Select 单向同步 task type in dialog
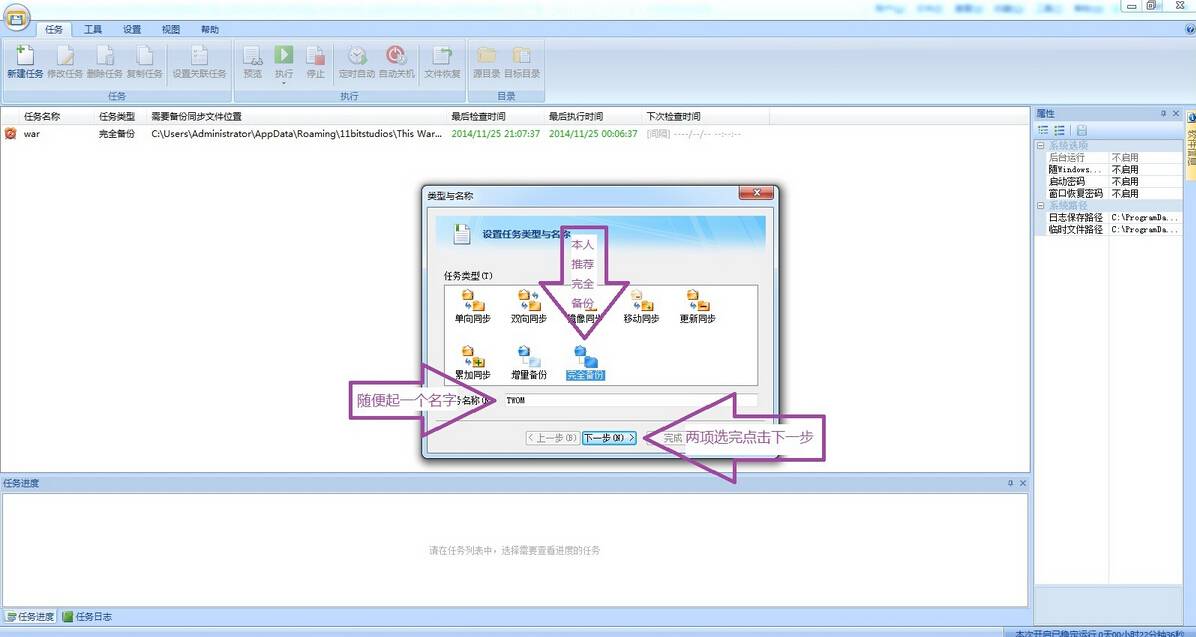The width and height of the screenshot is (1196, 637). tap(472, 307)
